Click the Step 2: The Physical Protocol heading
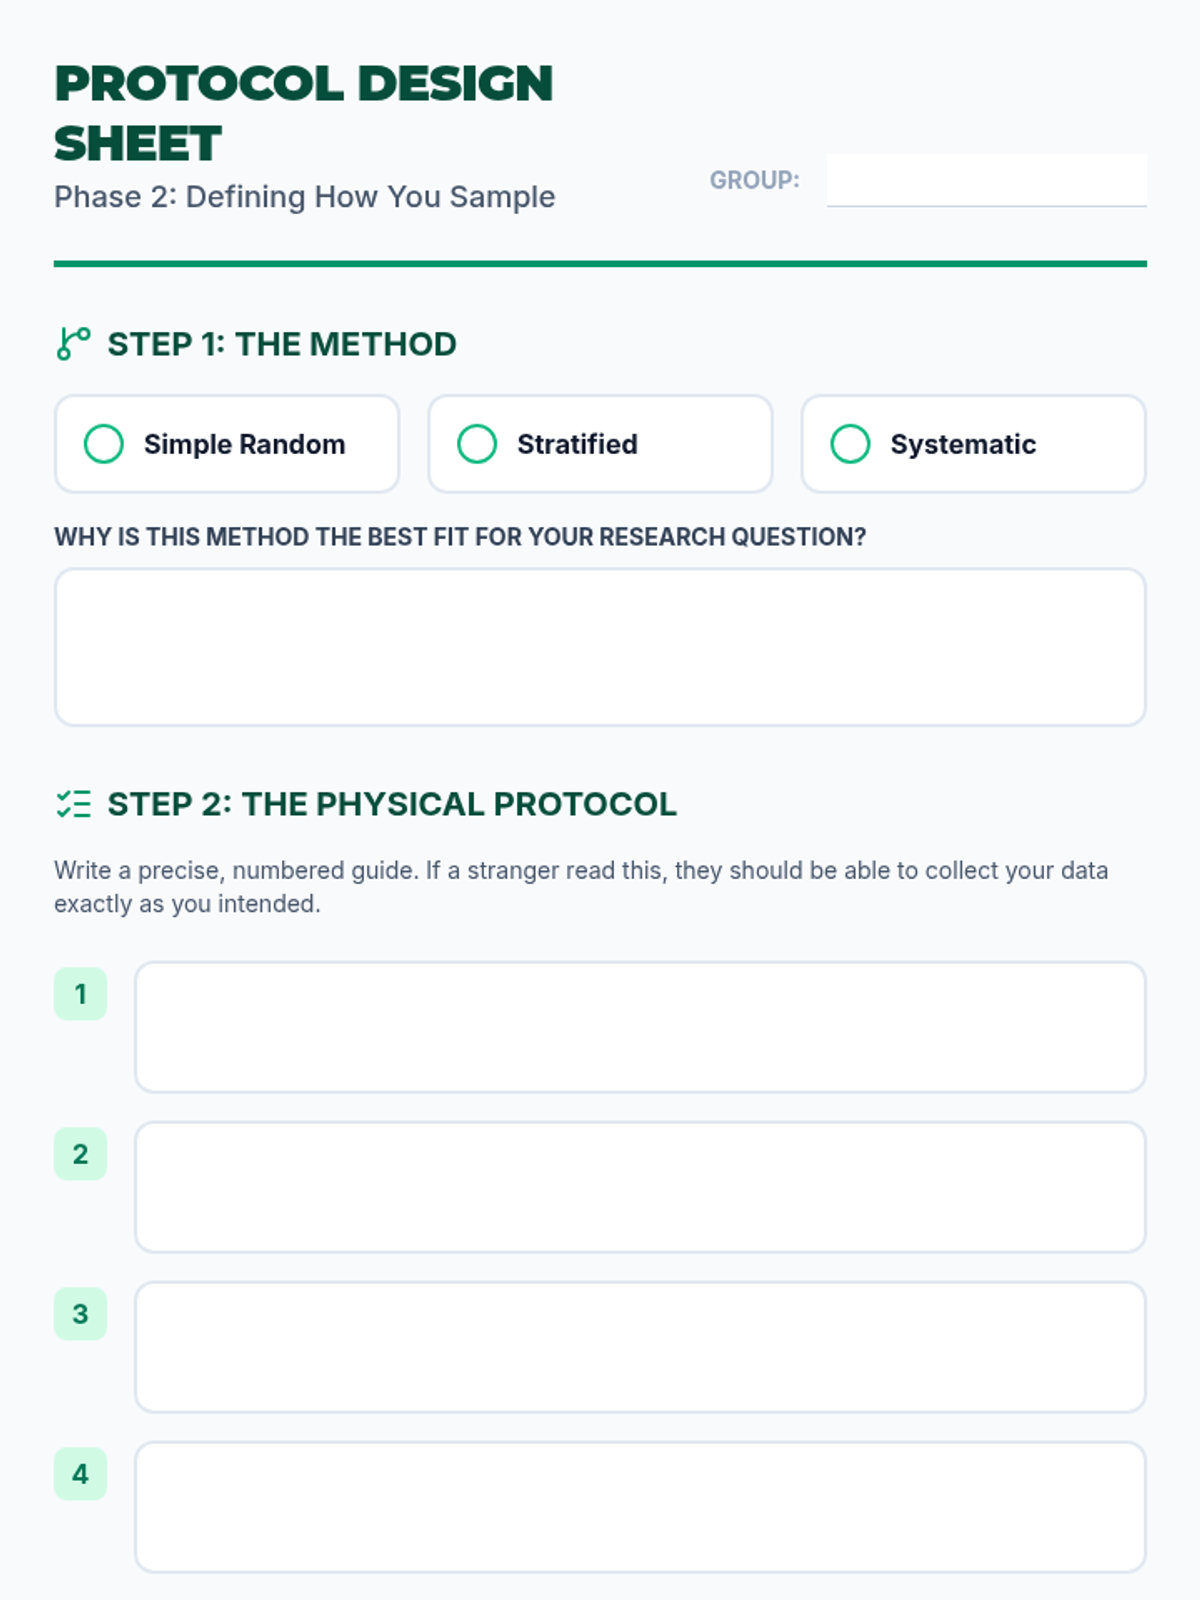This screenshot has width=1200, height=1600. point(392,804)
